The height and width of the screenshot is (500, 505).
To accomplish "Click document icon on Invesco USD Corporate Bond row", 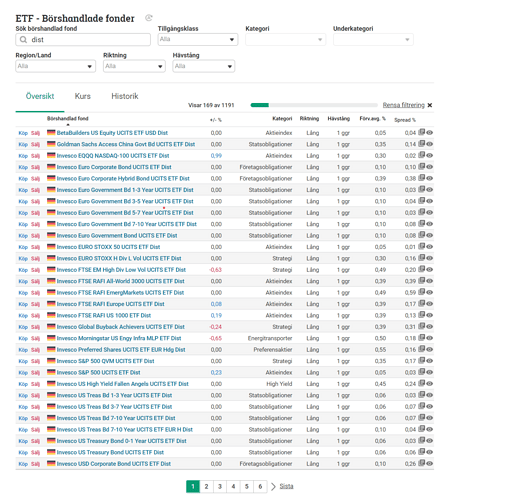I will pyautogui.click(x=421, y=463).
